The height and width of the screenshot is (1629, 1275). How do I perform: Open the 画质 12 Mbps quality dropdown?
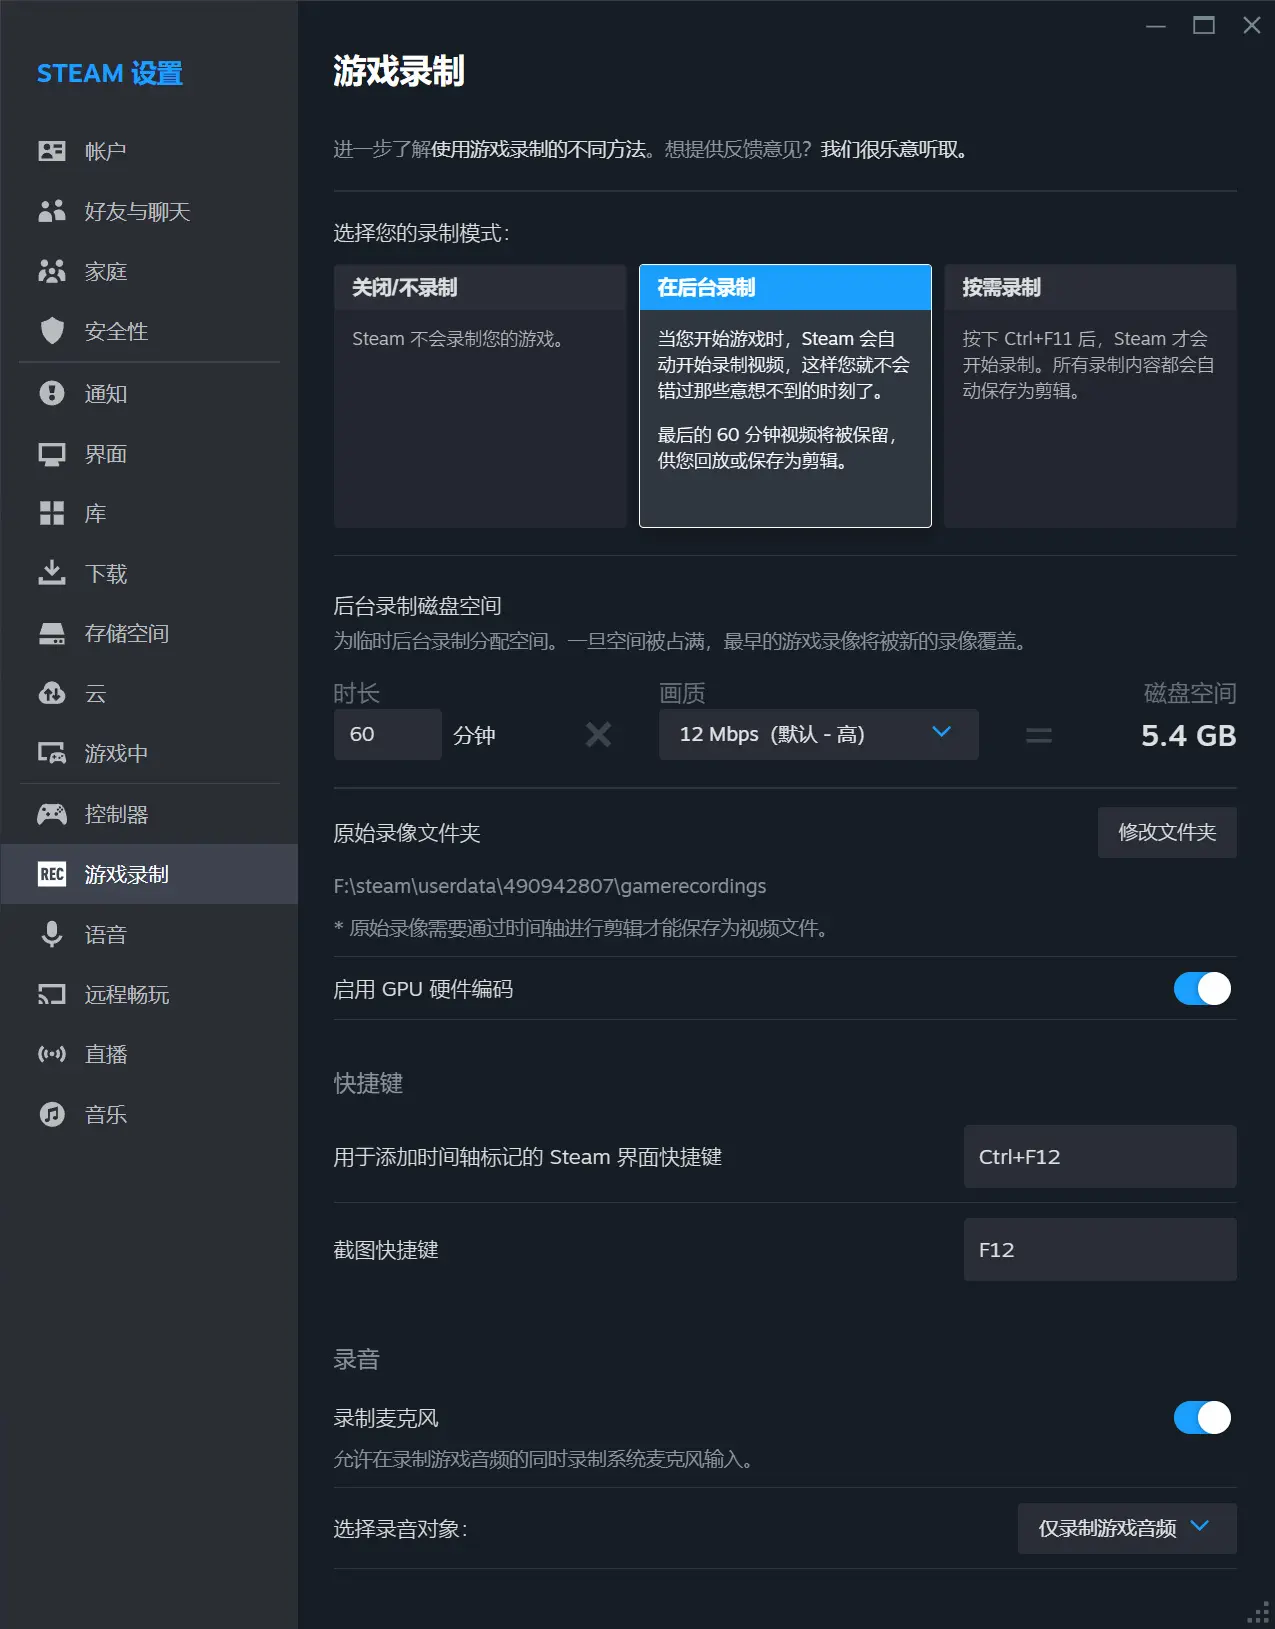coord(818,734)
